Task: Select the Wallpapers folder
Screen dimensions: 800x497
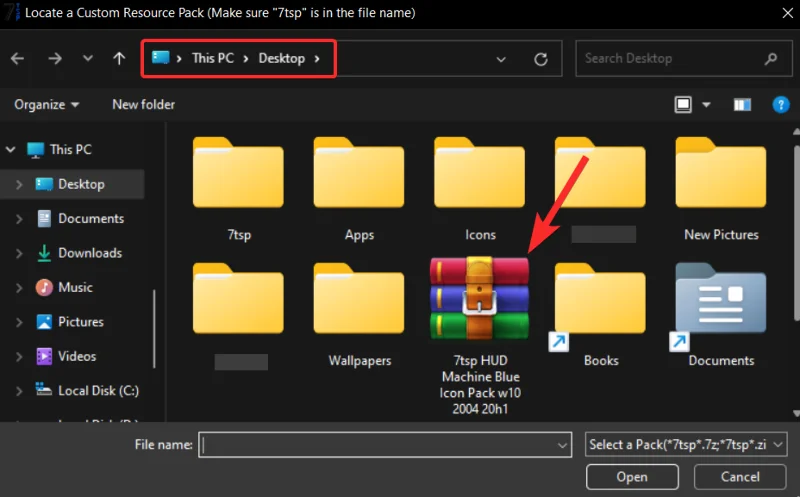Action: click(x=359, y=315)
